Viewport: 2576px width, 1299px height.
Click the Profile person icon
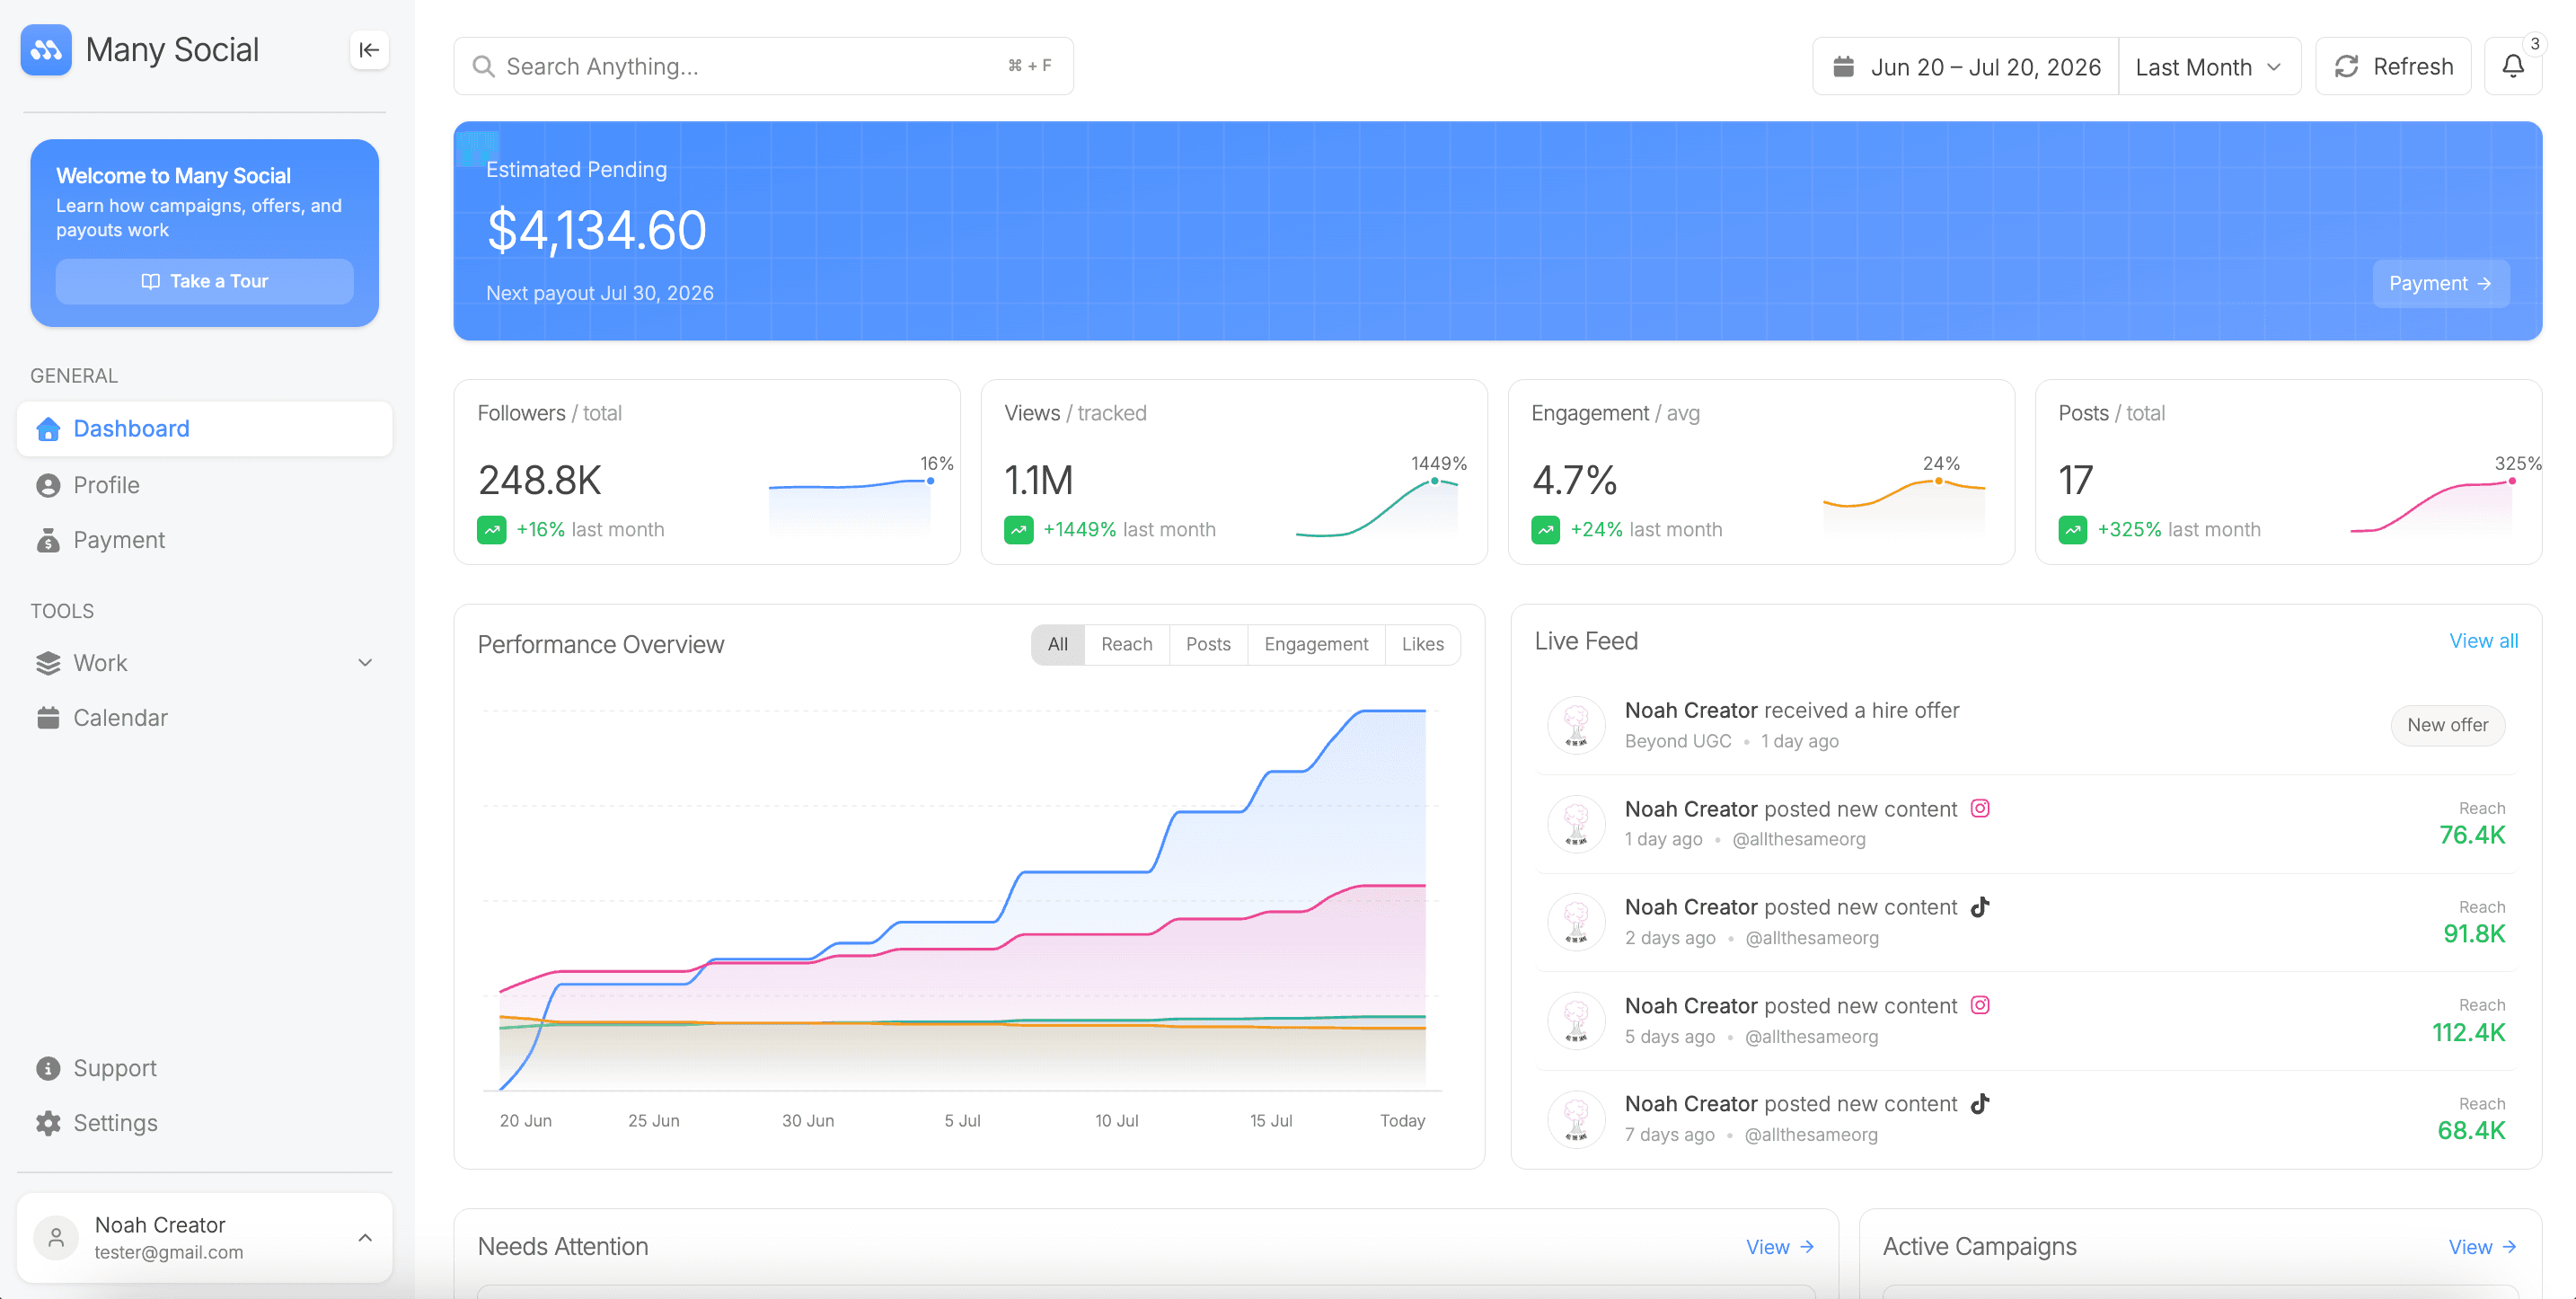tap(48, 485)
